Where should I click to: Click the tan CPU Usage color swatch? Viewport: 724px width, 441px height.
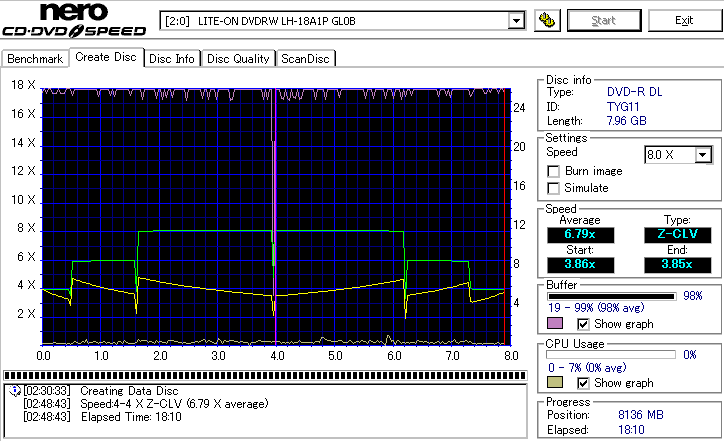(555, 383)
